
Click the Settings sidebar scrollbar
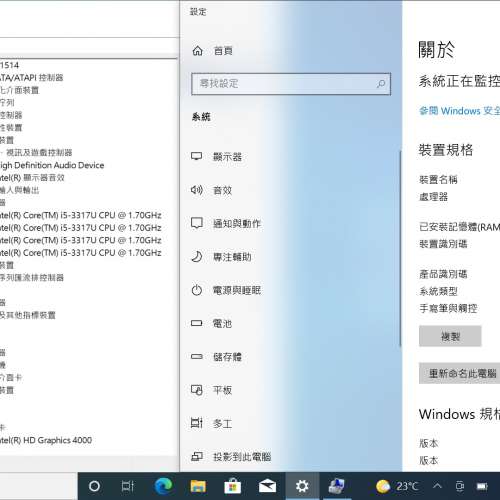tap(400, 248)
